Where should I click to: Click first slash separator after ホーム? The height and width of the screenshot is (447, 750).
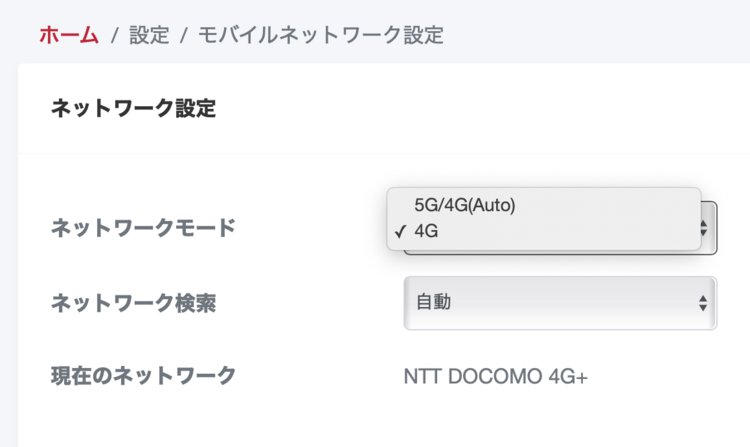click(x=115, y=35)
